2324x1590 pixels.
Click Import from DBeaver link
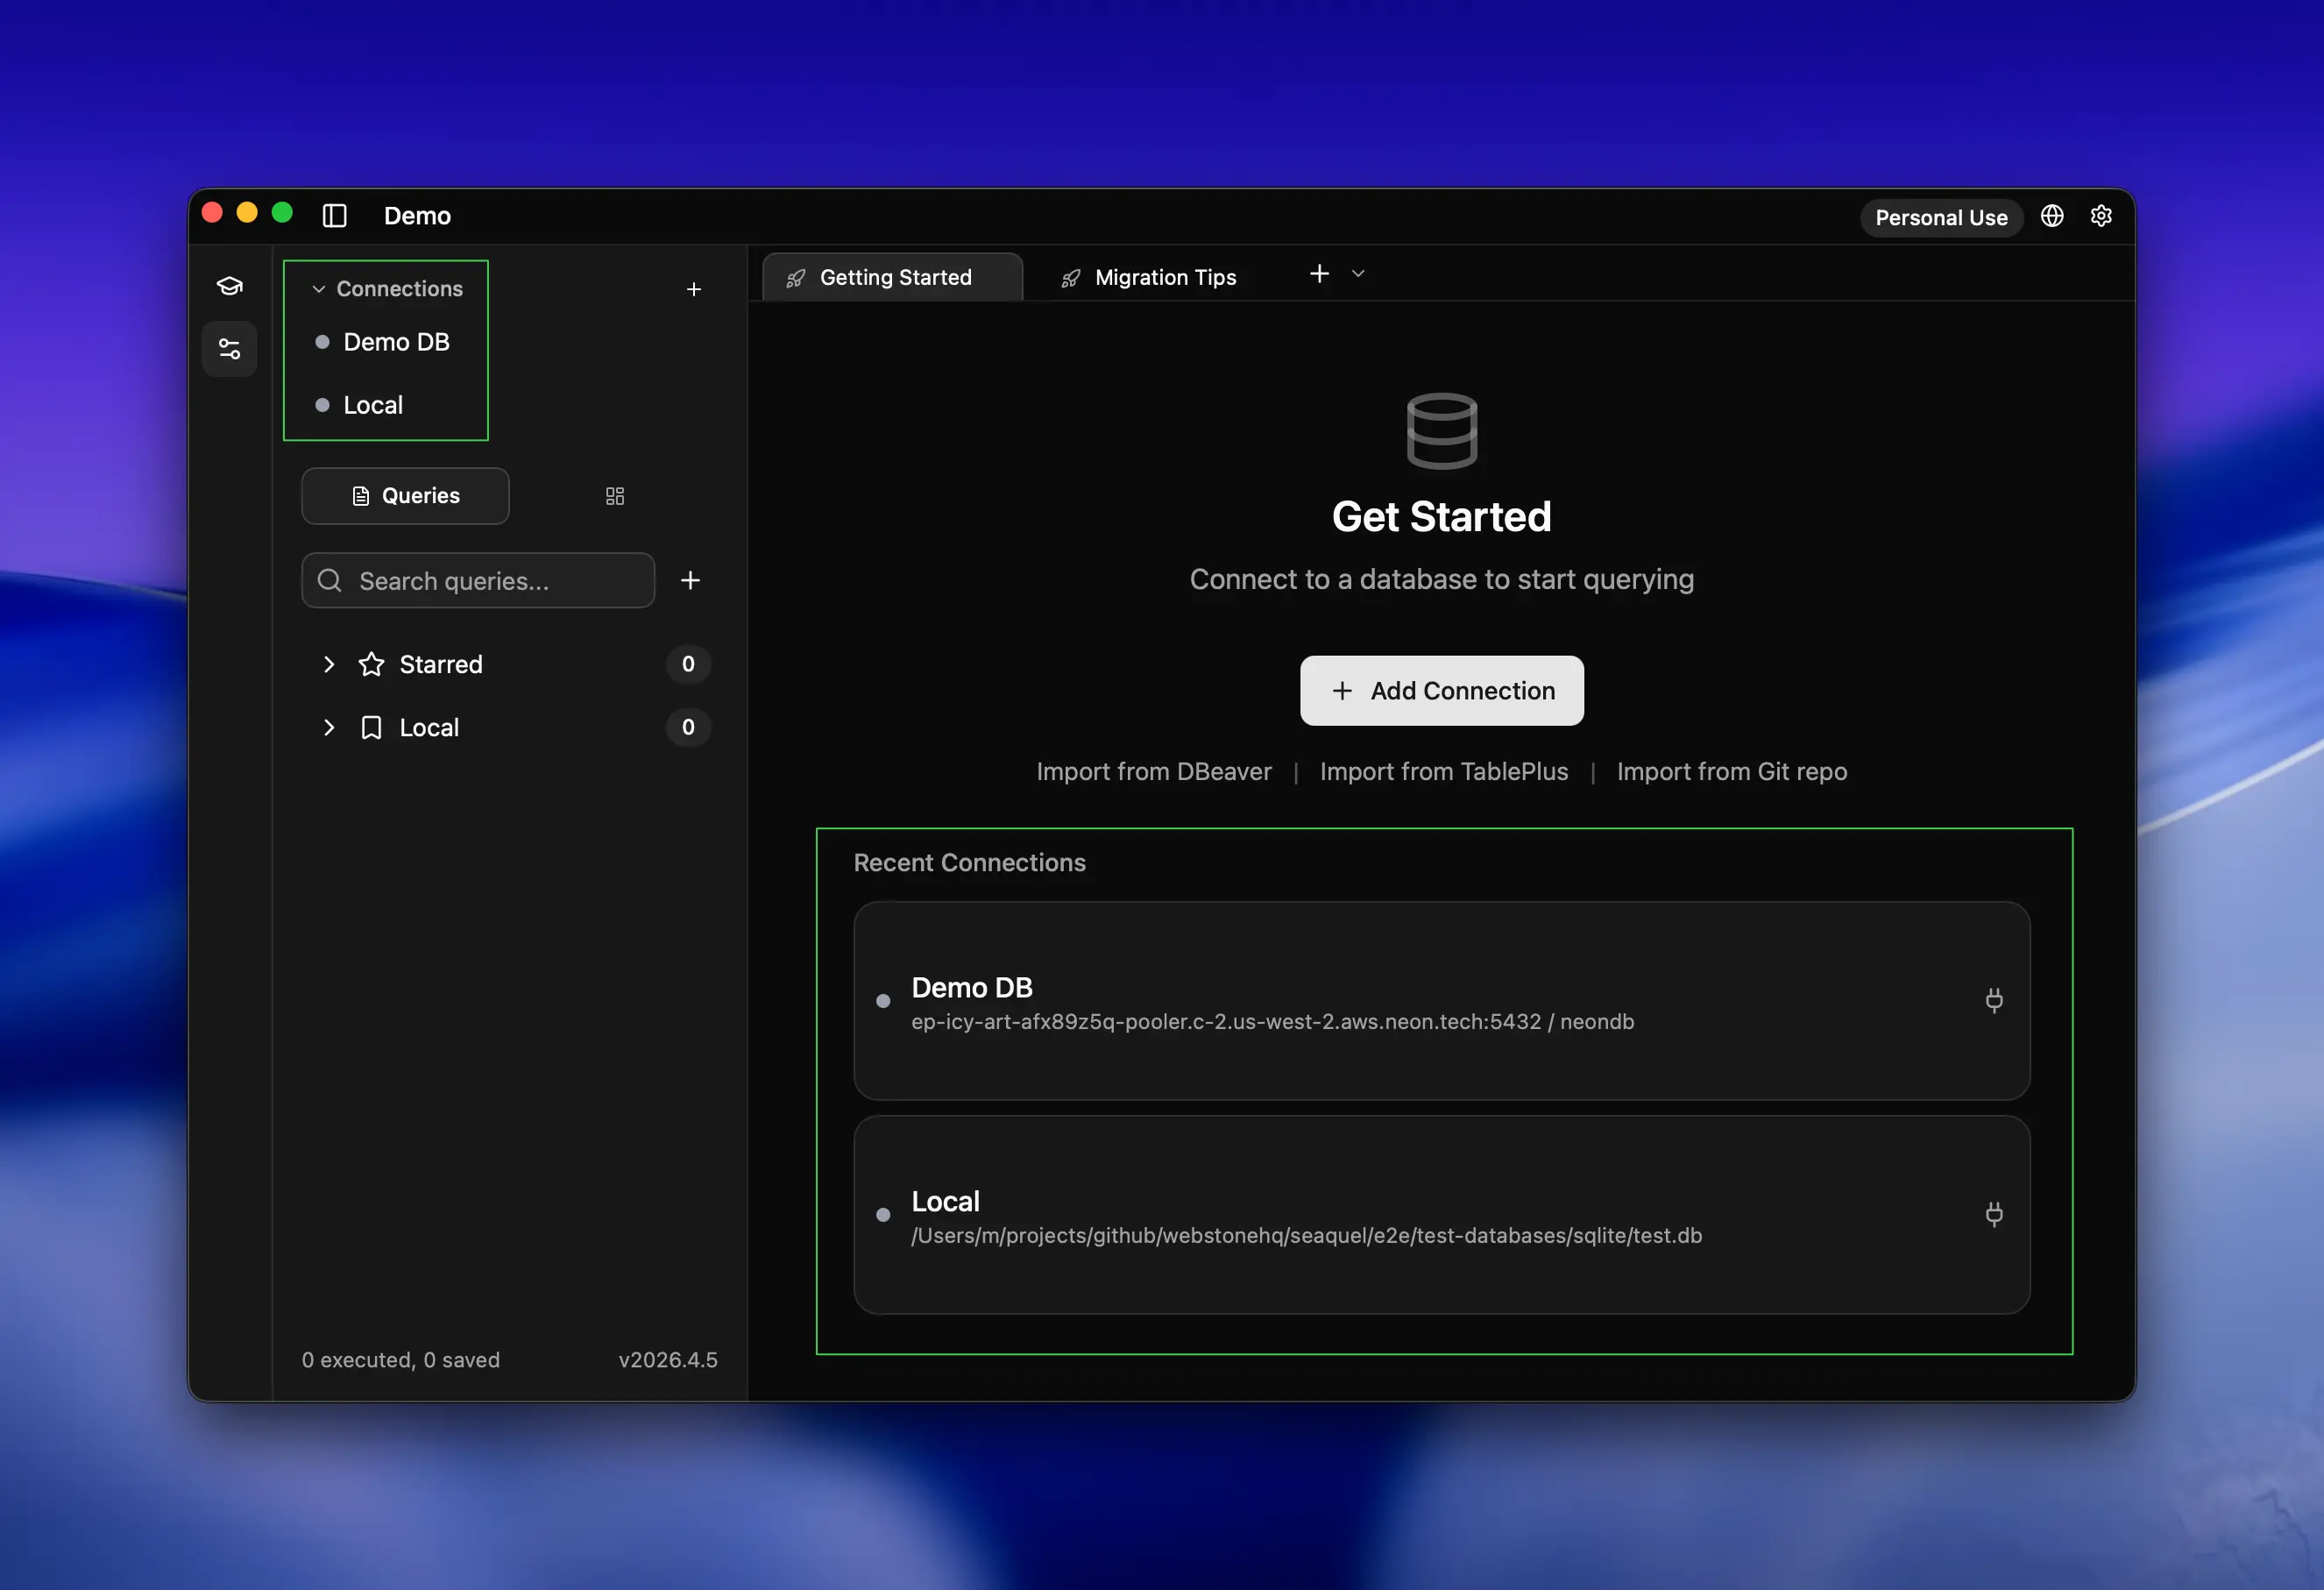pos(1153,772)
